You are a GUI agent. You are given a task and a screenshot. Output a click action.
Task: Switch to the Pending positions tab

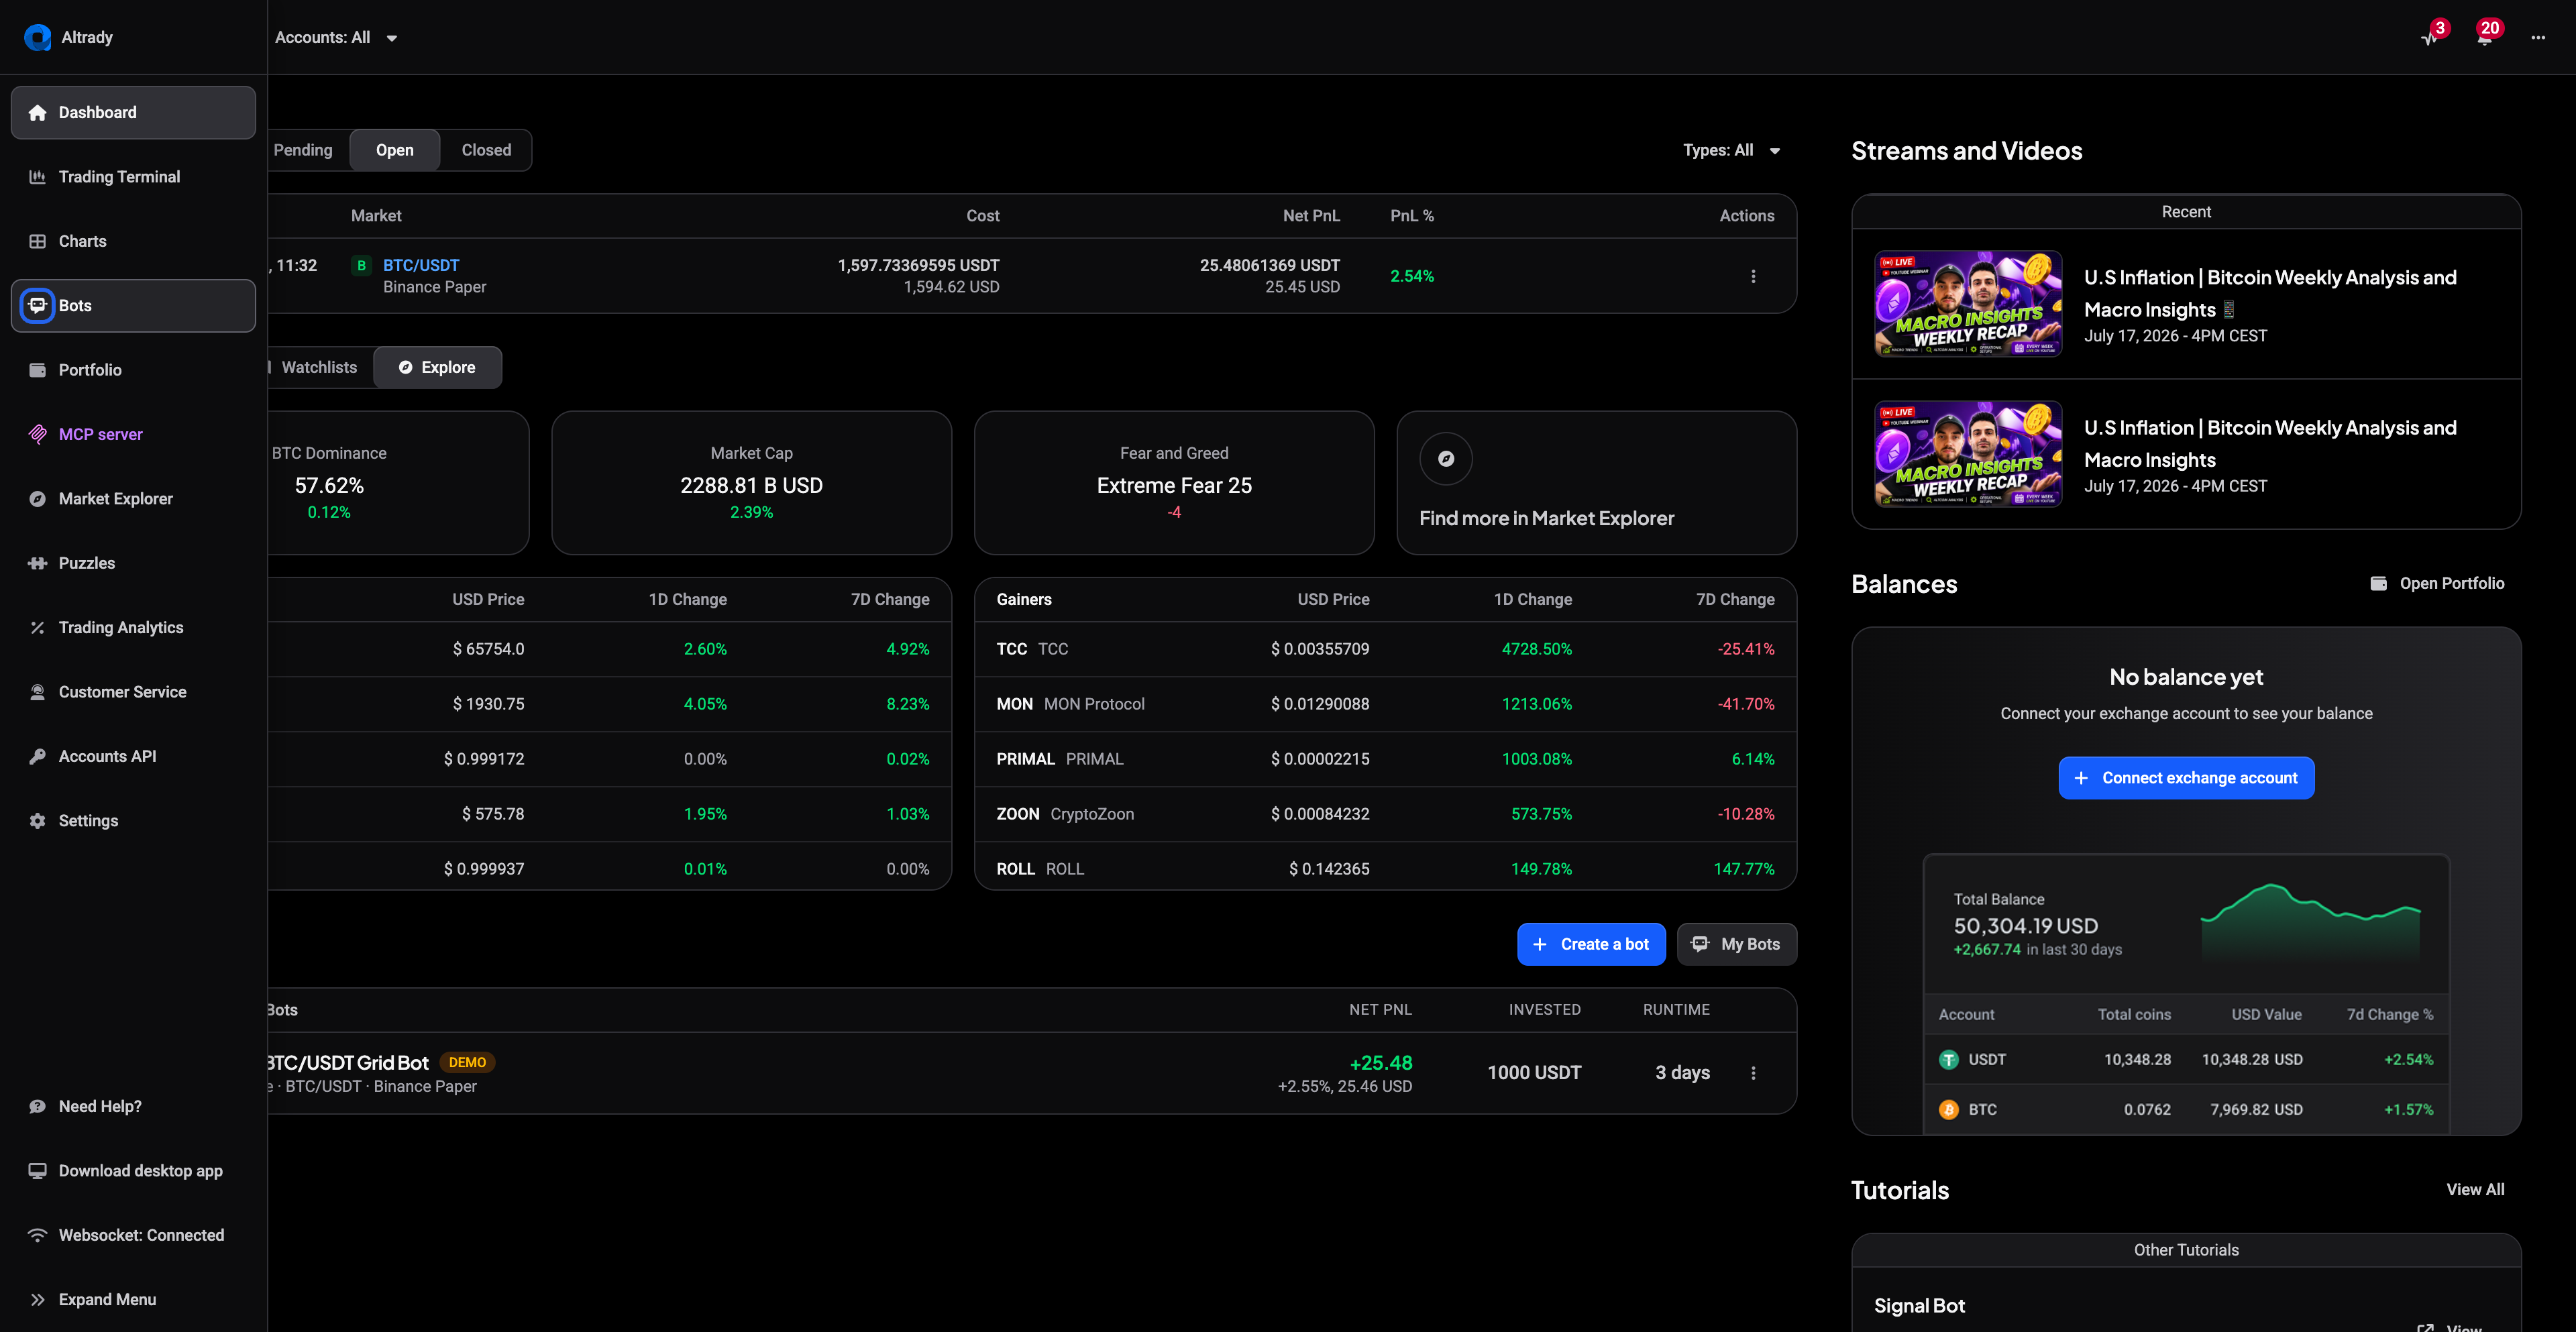(303, 150)
